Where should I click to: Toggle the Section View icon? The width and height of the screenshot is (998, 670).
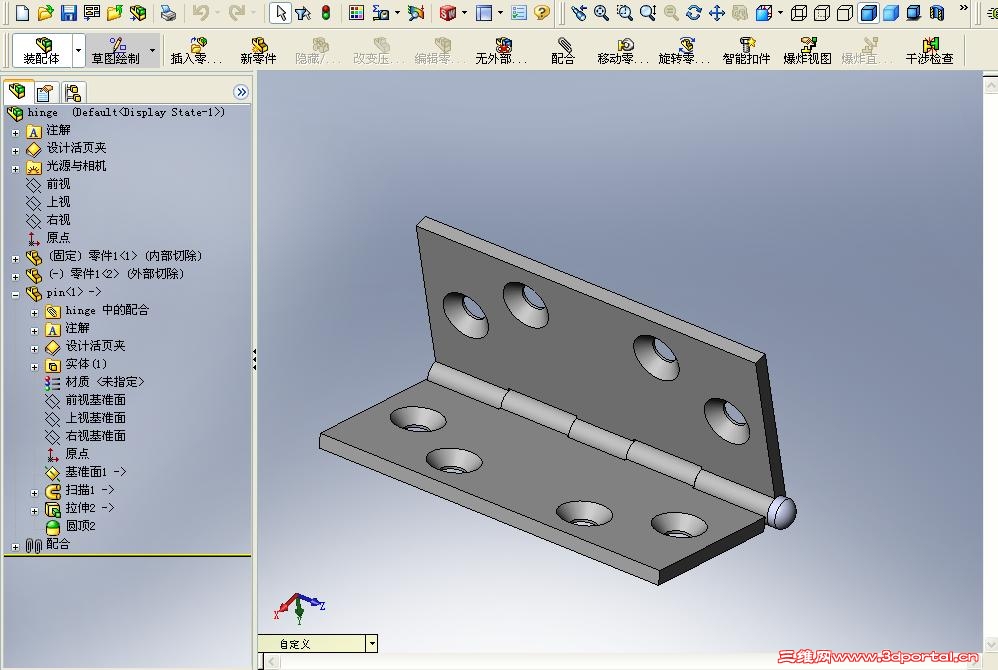(x=937, y=12)
